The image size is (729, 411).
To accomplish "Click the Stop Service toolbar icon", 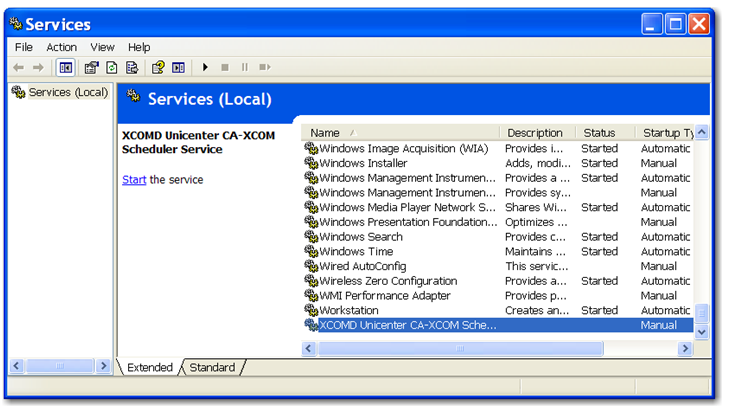I will [x=225, y=67].
